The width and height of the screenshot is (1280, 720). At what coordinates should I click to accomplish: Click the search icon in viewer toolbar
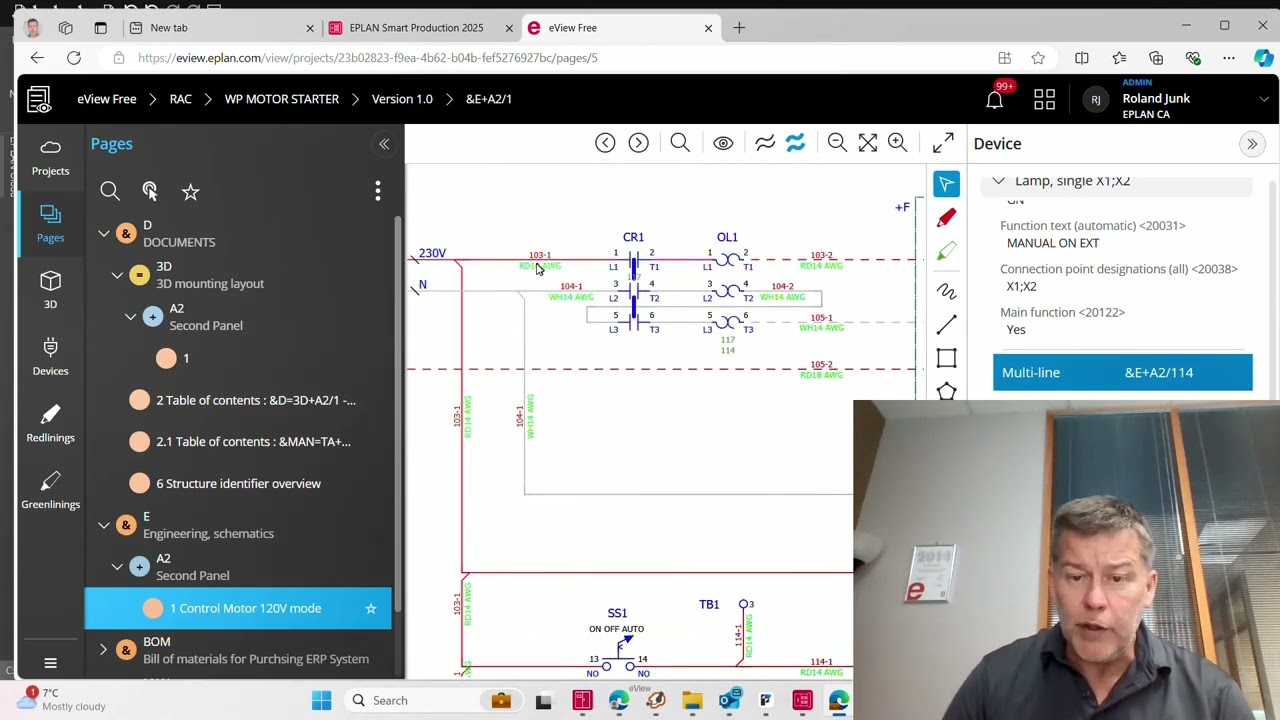coord(680,143)
